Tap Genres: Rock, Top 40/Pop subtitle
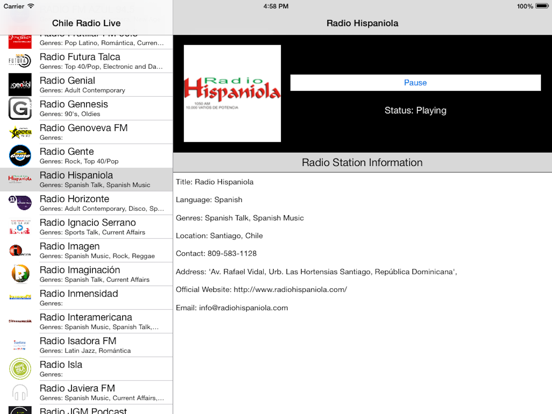This screenshot has width=552, height=414. click(x=79, y=161)
